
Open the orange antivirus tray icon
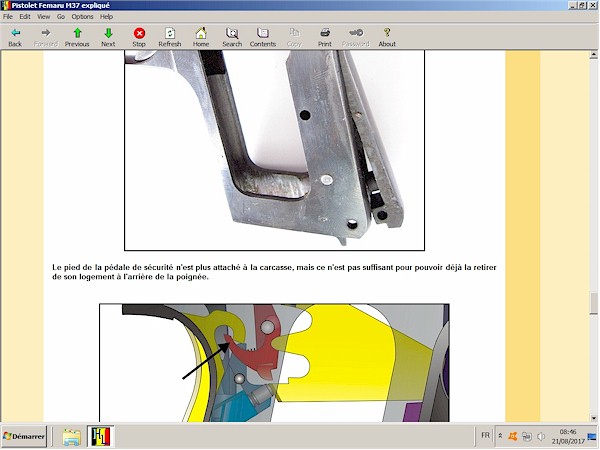(513, 436)
